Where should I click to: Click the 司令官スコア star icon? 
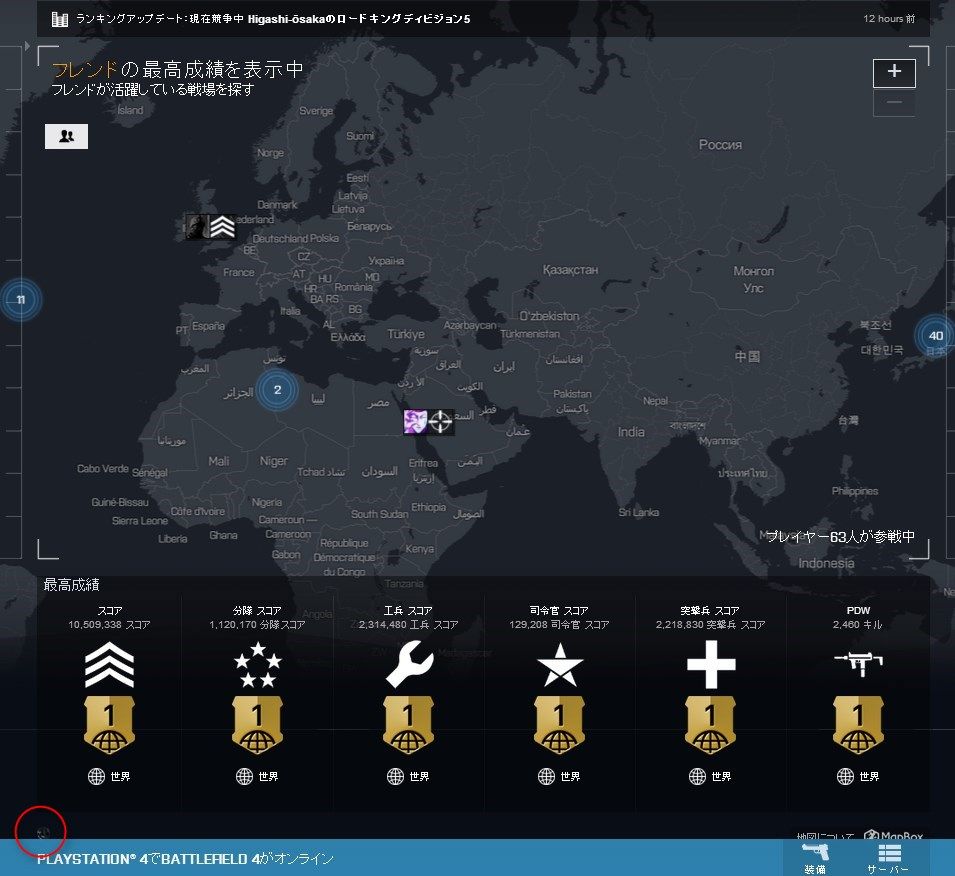click(x=560, y=665)
